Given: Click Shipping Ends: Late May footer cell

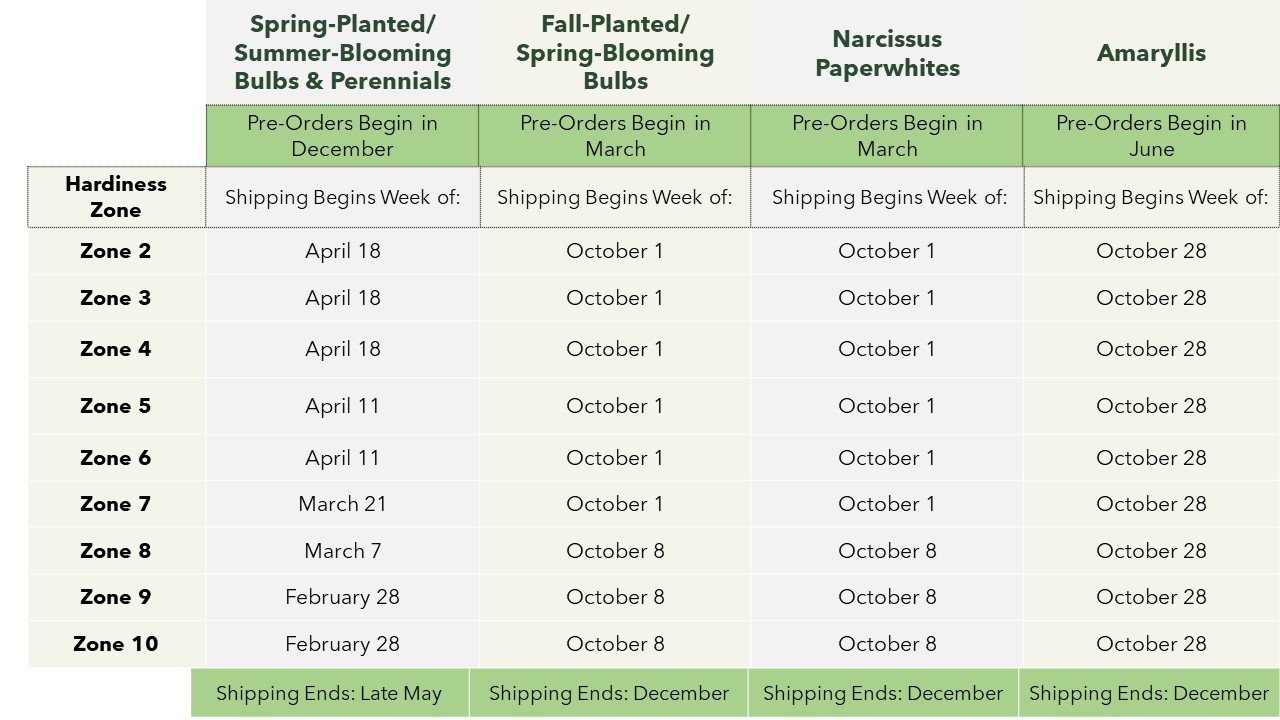Looking at the screenshot, I should click(x=329, y=693).
